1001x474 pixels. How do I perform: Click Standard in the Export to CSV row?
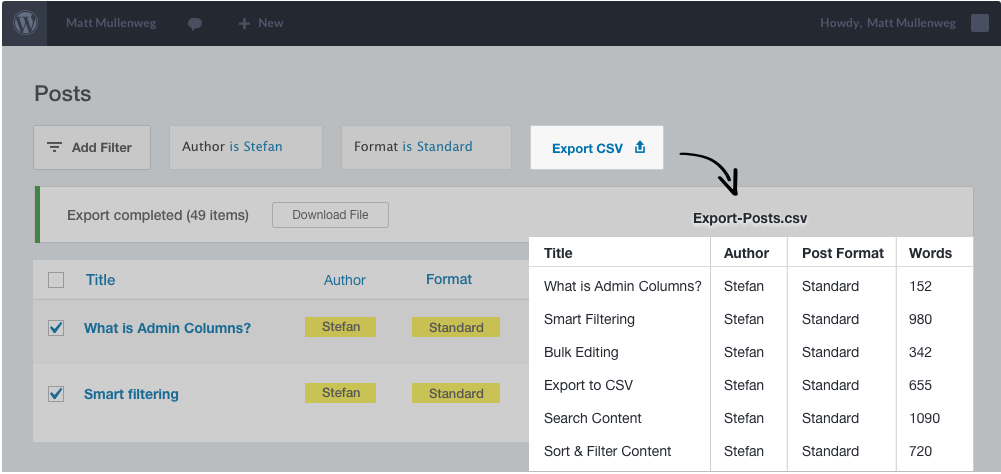[x=830, y=385]
